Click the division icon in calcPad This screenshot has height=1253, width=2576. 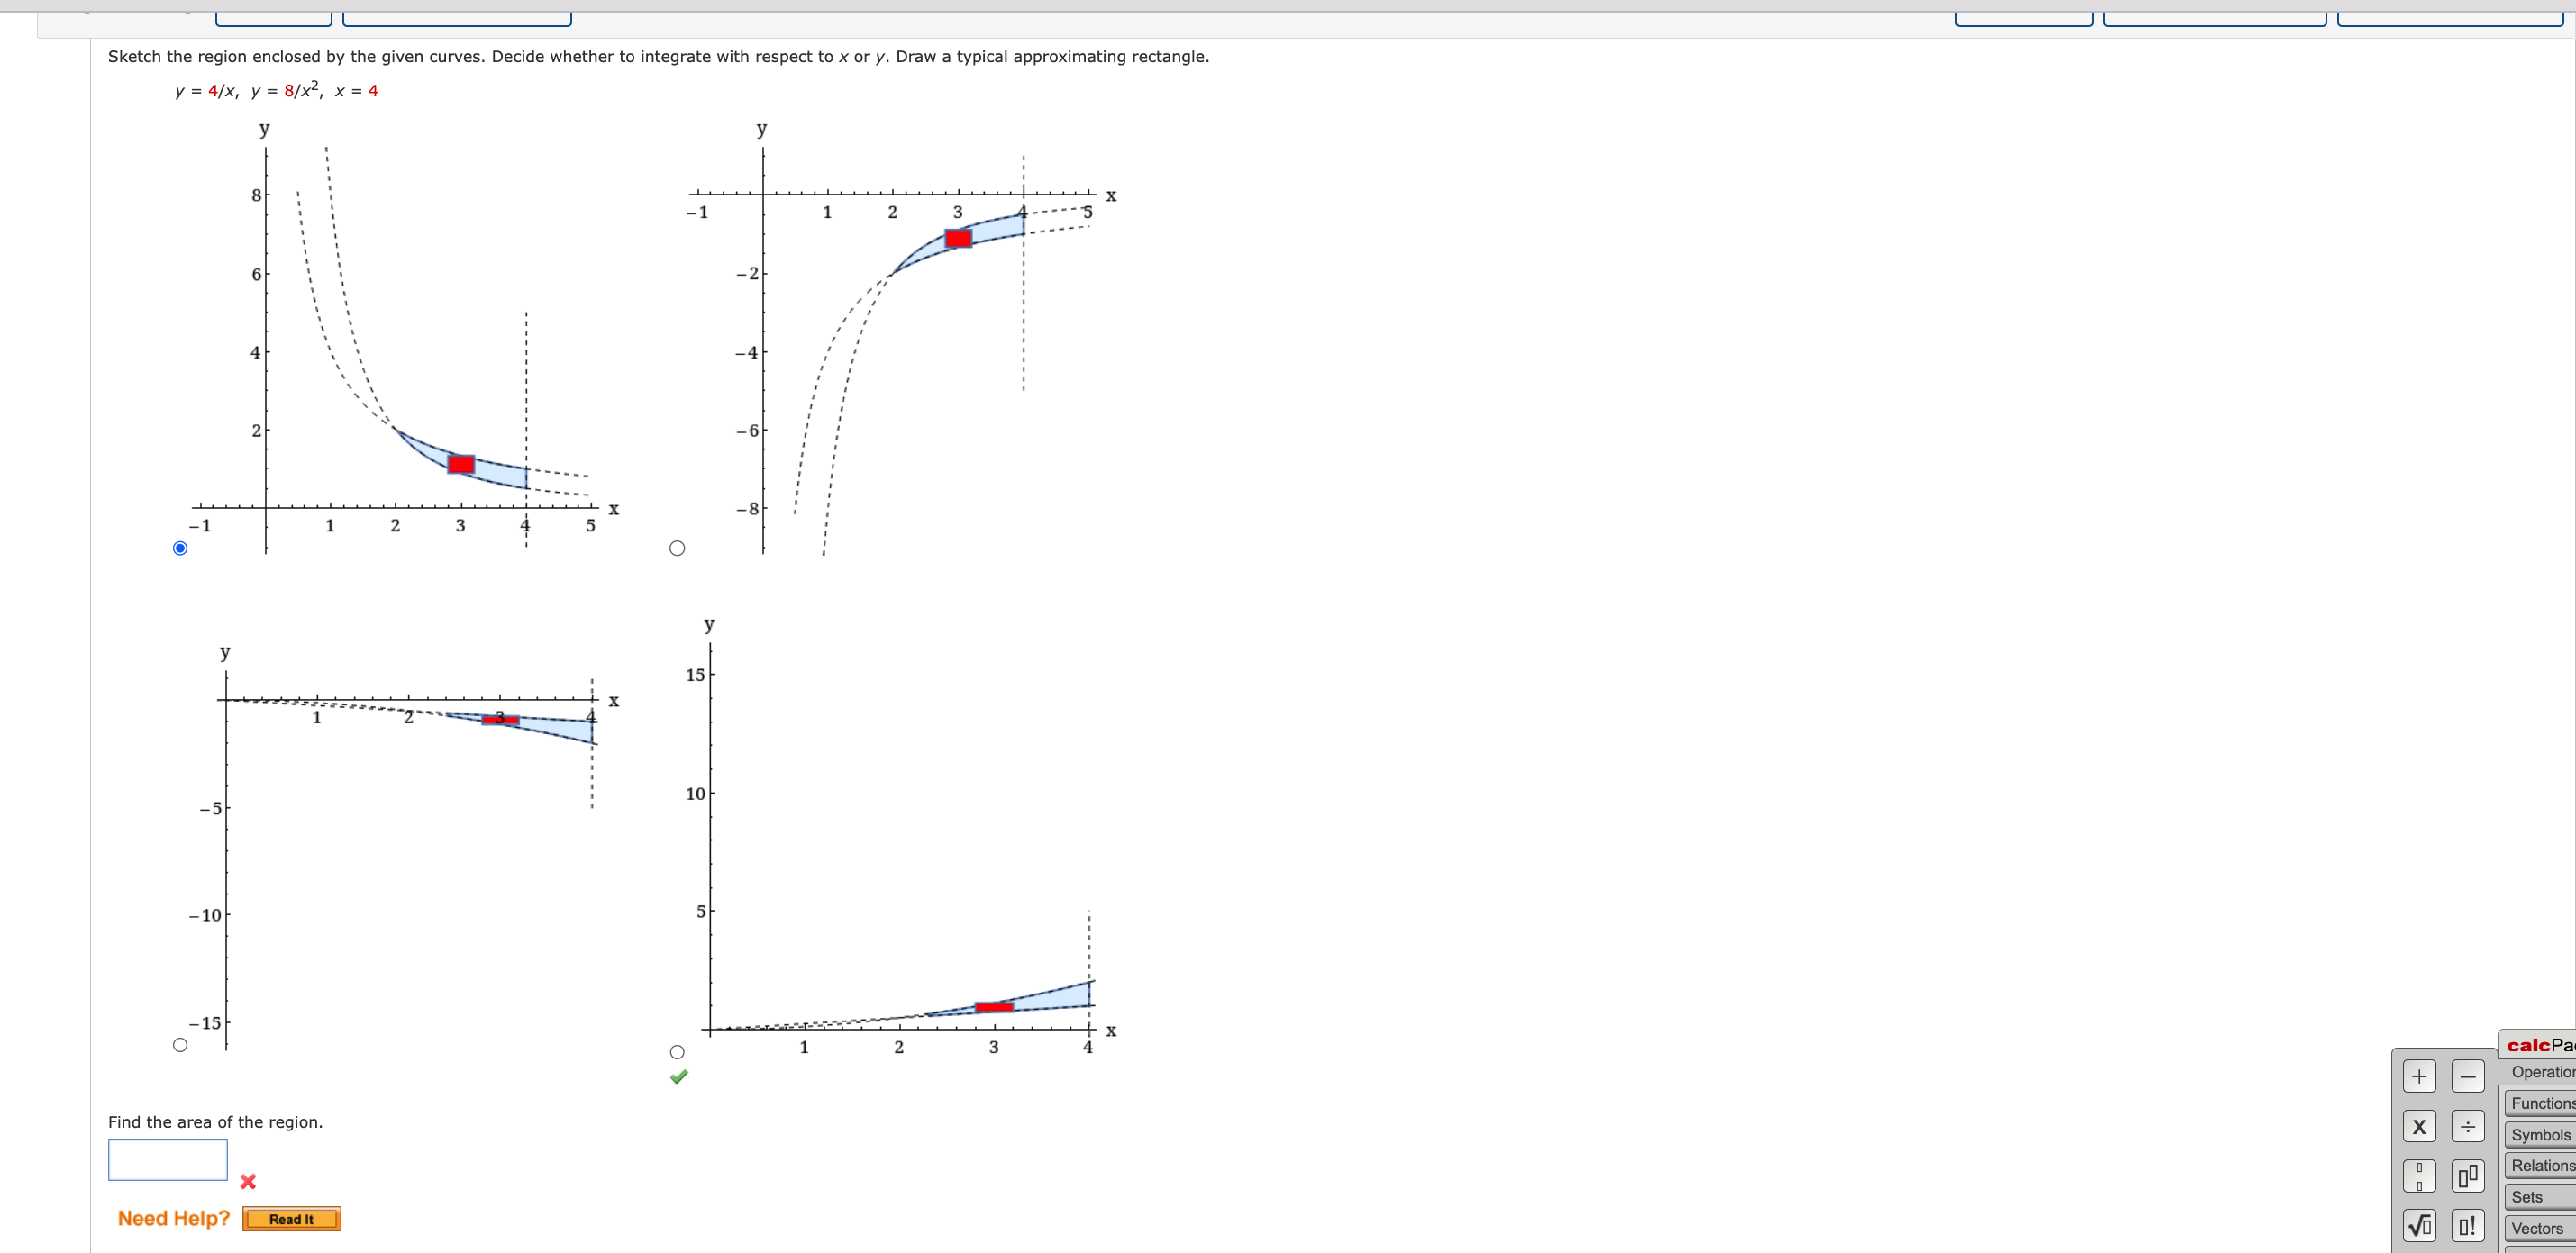click(x=2469, y=1126)
